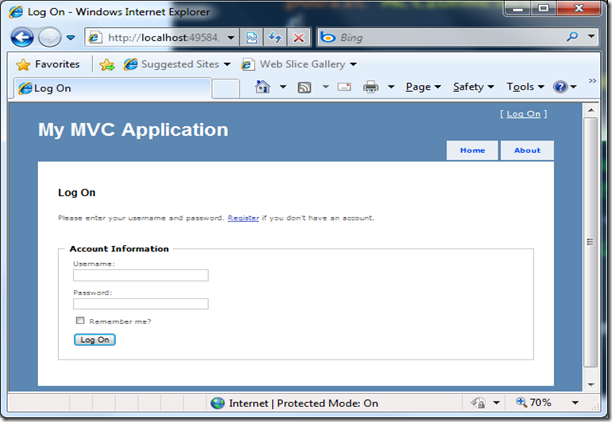Open the recent pages dropdown arrow
The height and width of the screenshot is (422, 612).
[x=70, y=38]
